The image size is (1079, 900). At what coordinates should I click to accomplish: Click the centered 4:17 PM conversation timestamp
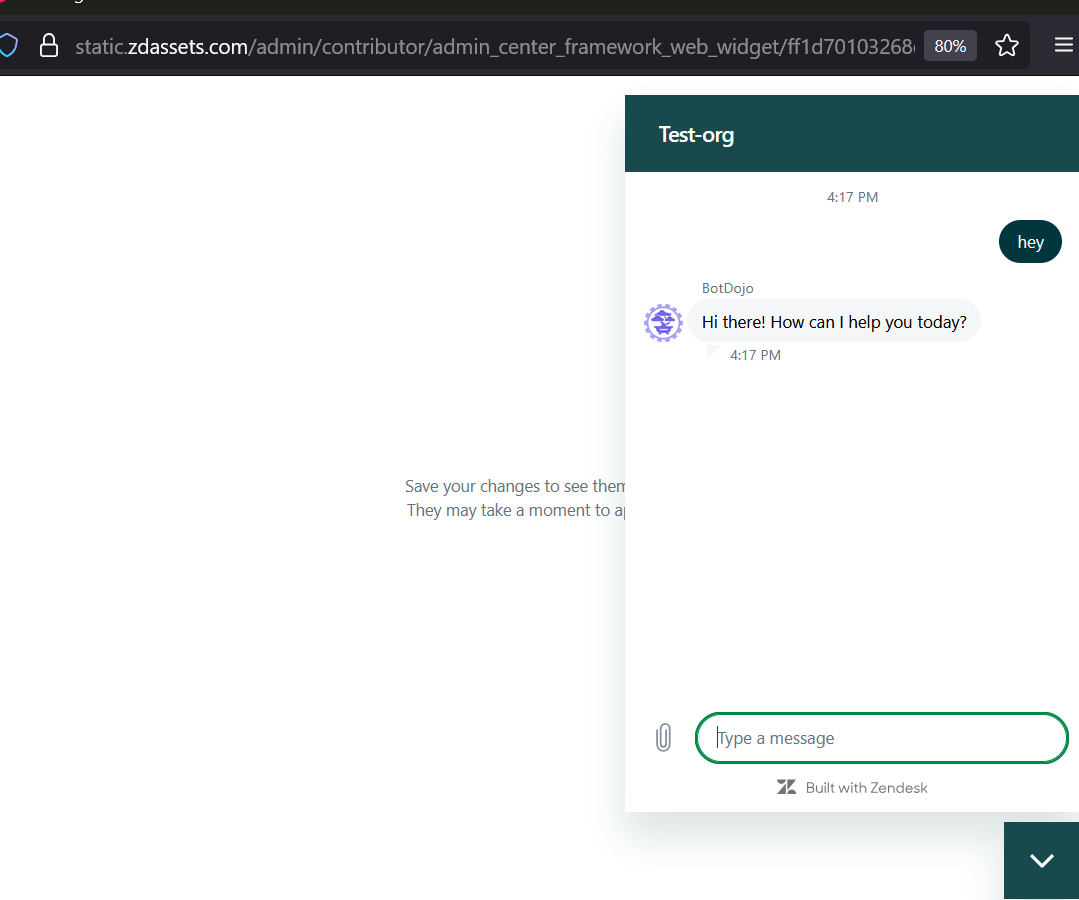point(852,197)
